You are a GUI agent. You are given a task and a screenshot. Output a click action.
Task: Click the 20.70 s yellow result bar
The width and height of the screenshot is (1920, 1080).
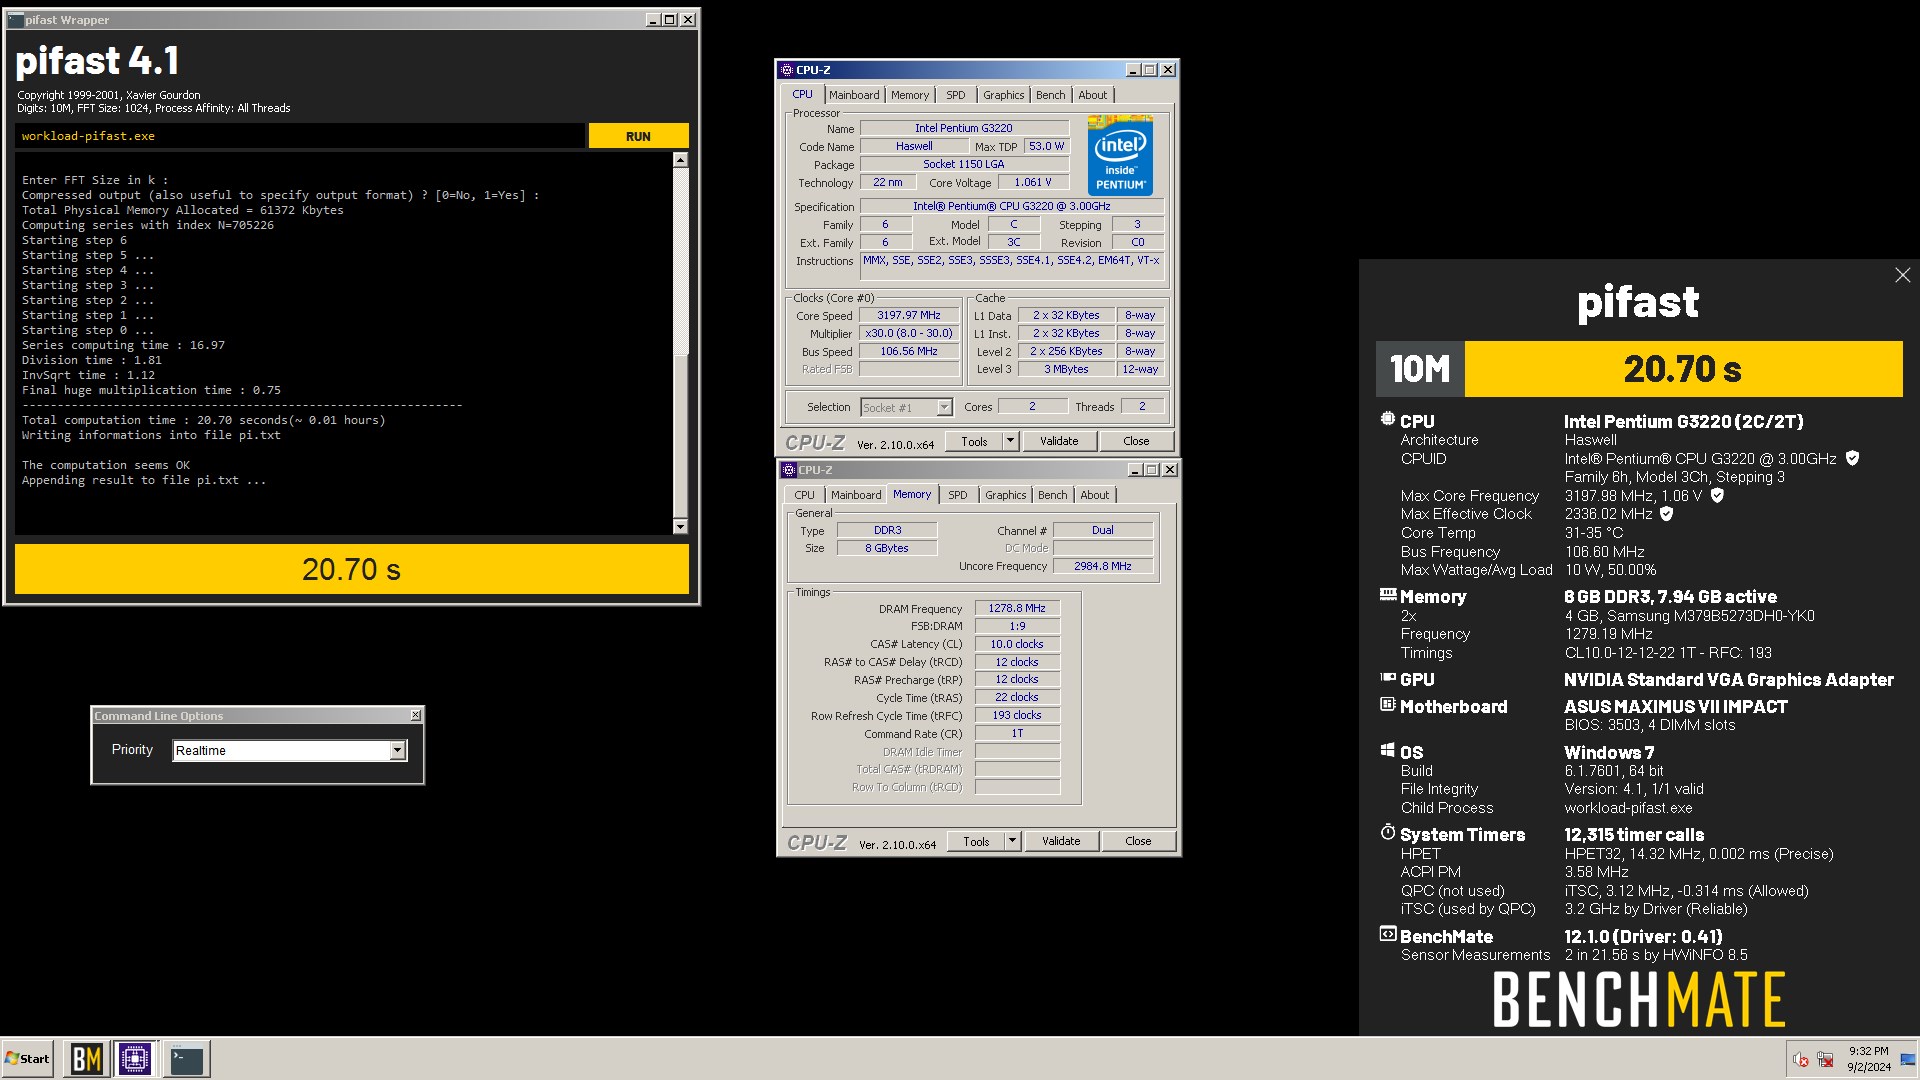351,569
